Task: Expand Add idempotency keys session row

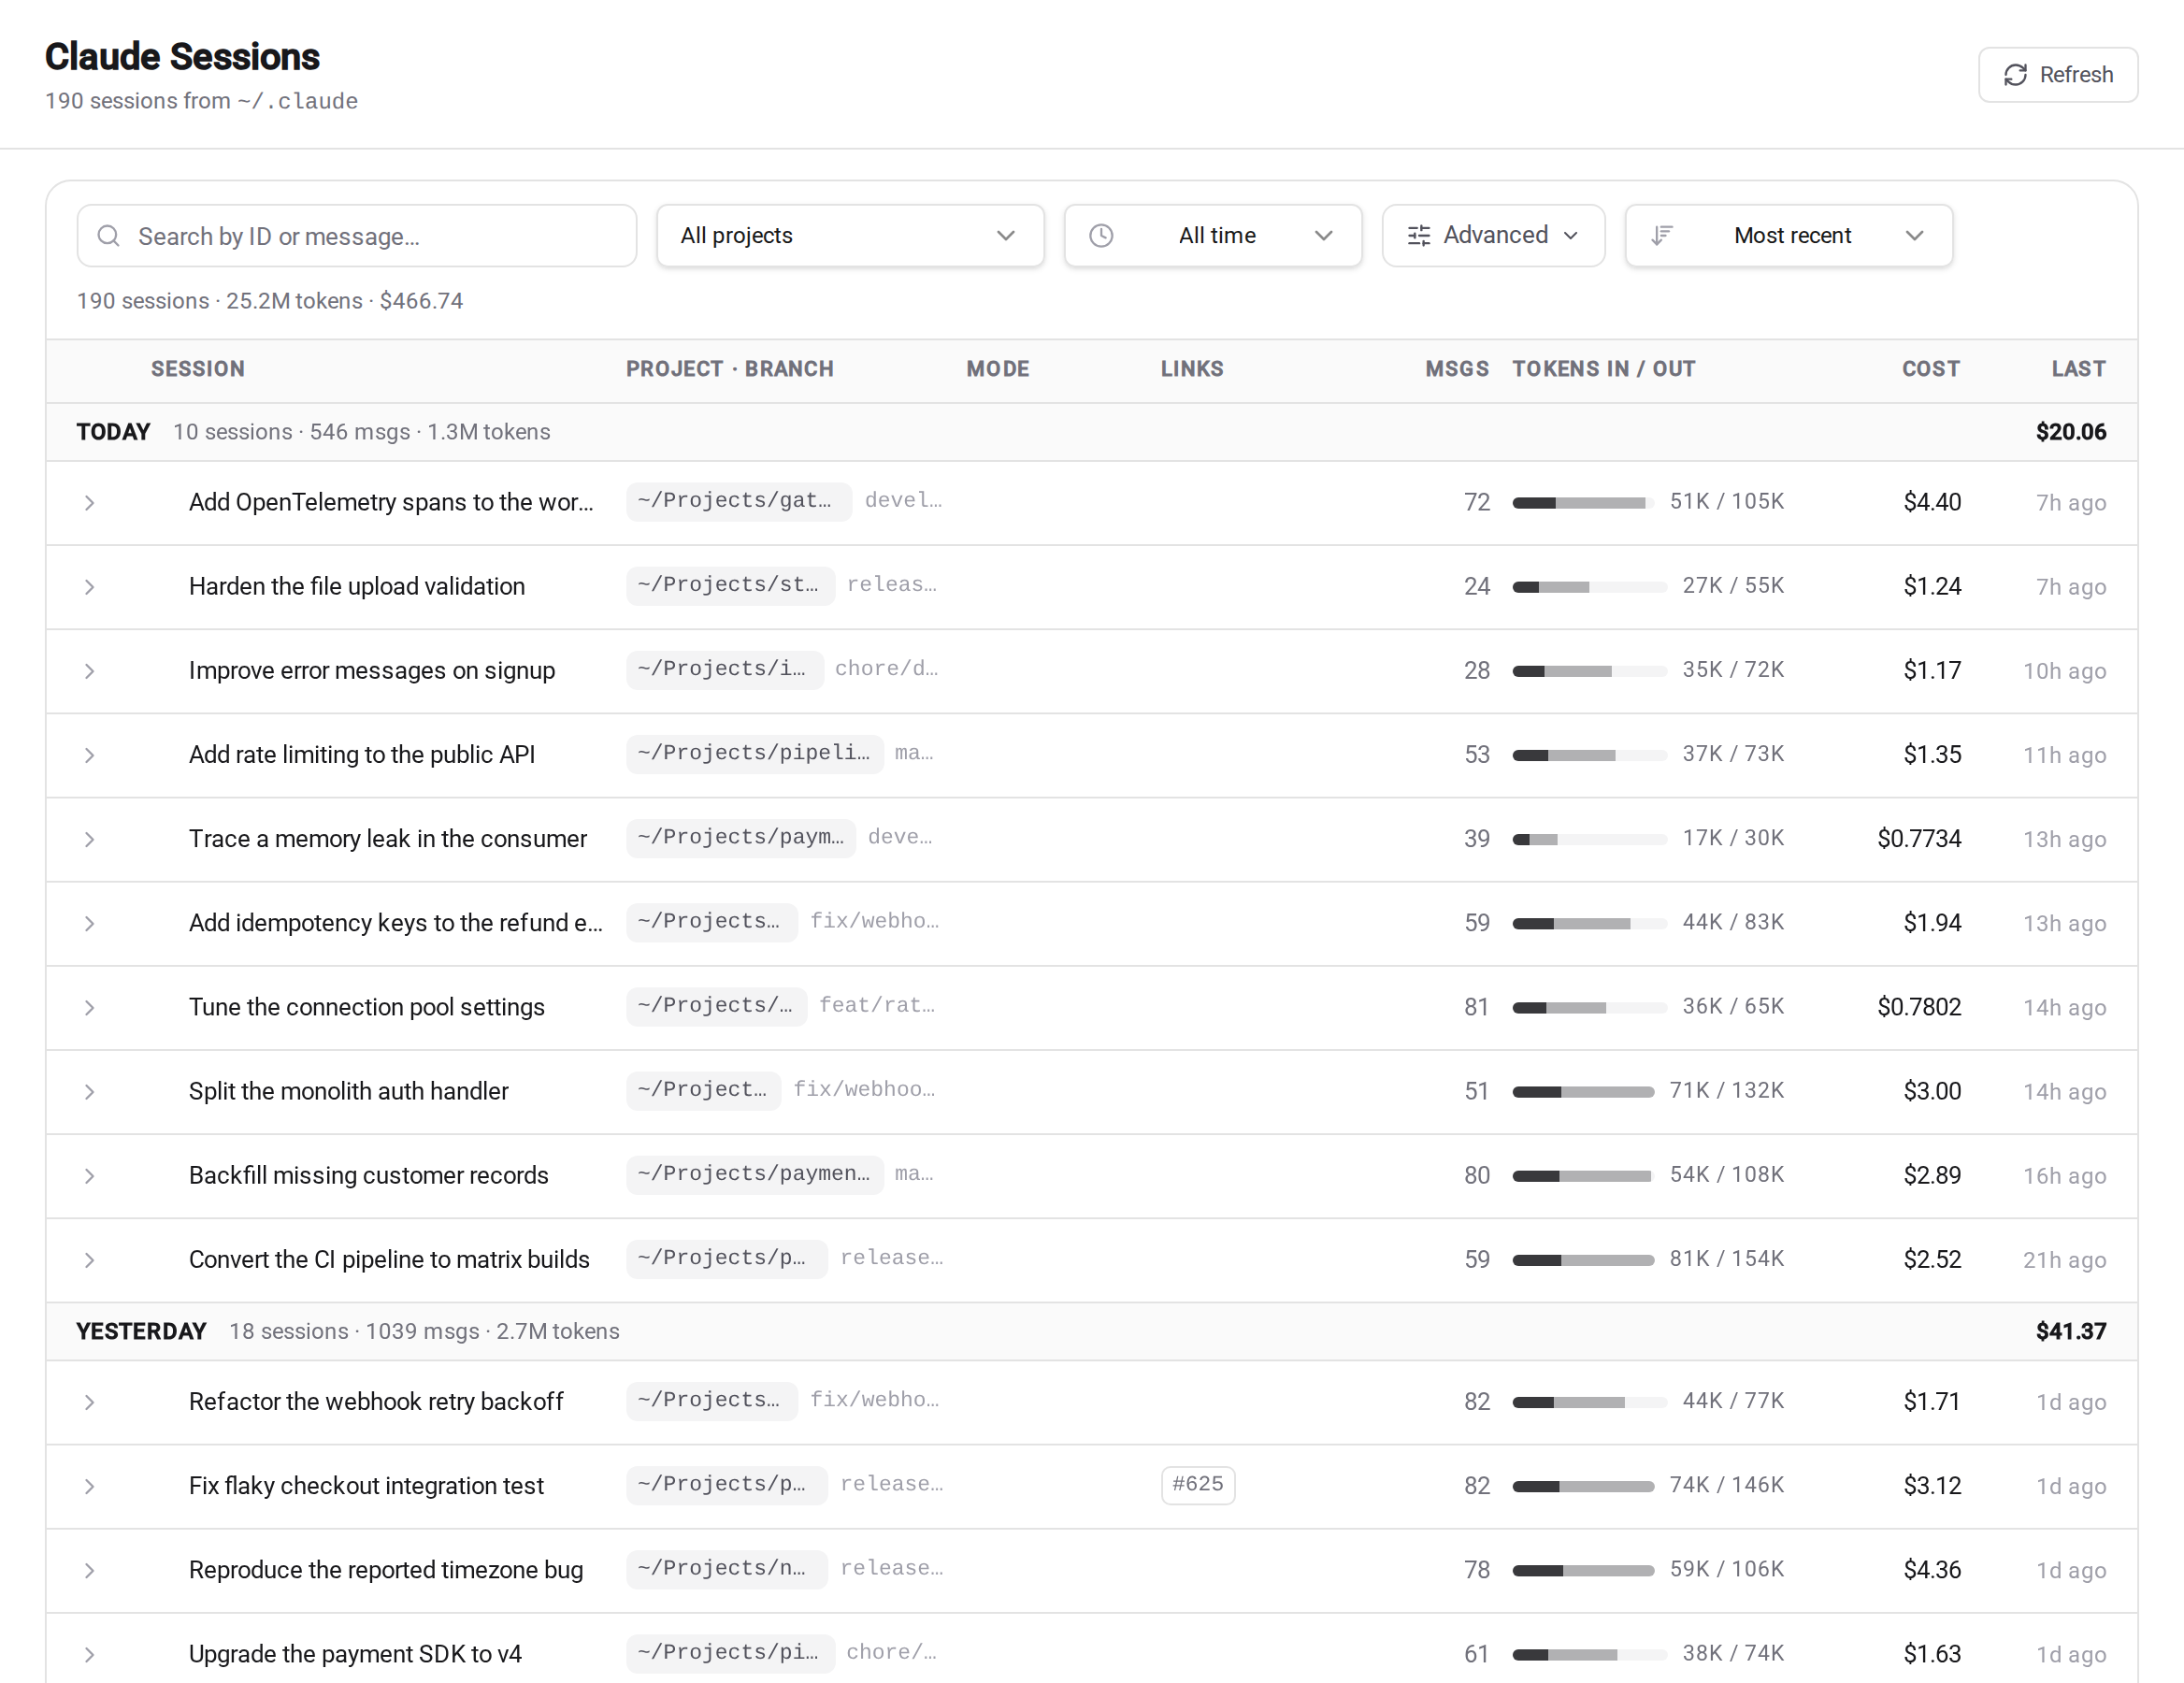Action: coord(89,923)
